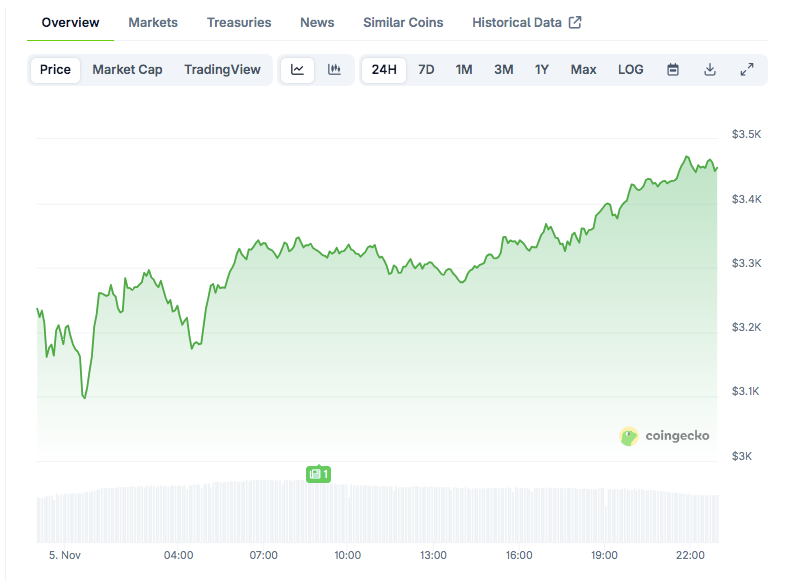
Task: Click the CoinGecko logo watermark
Action: 665,436
